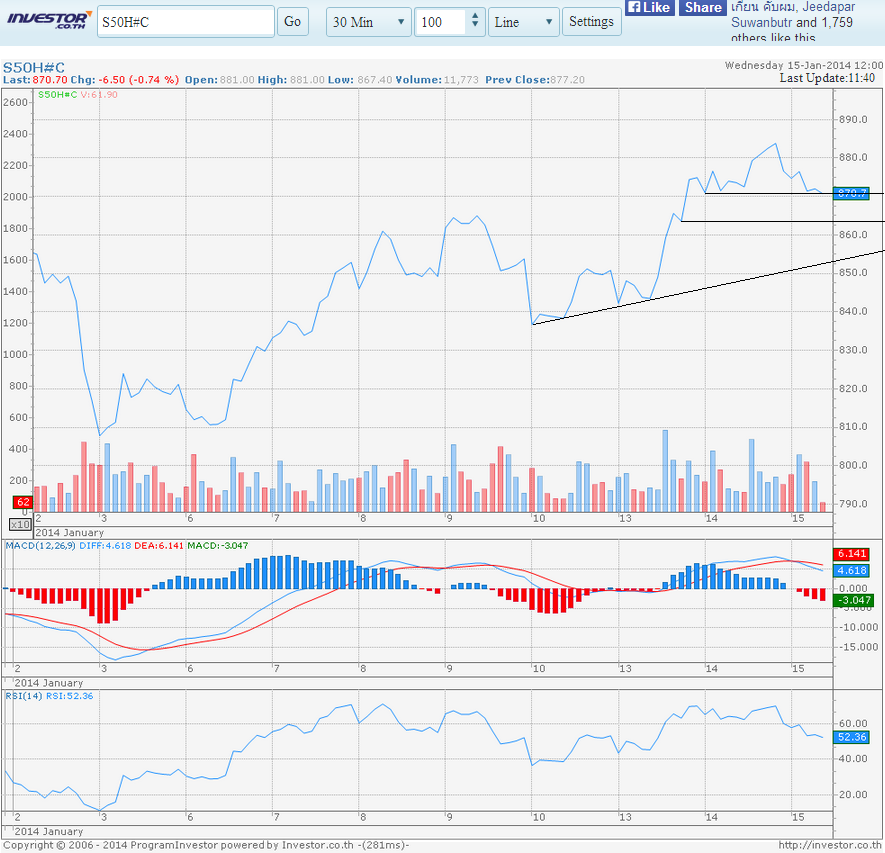This screenshot has height=853, width=885.
Task: Increase bar count with up stepper arrow
Action: (x=475, y=16)
